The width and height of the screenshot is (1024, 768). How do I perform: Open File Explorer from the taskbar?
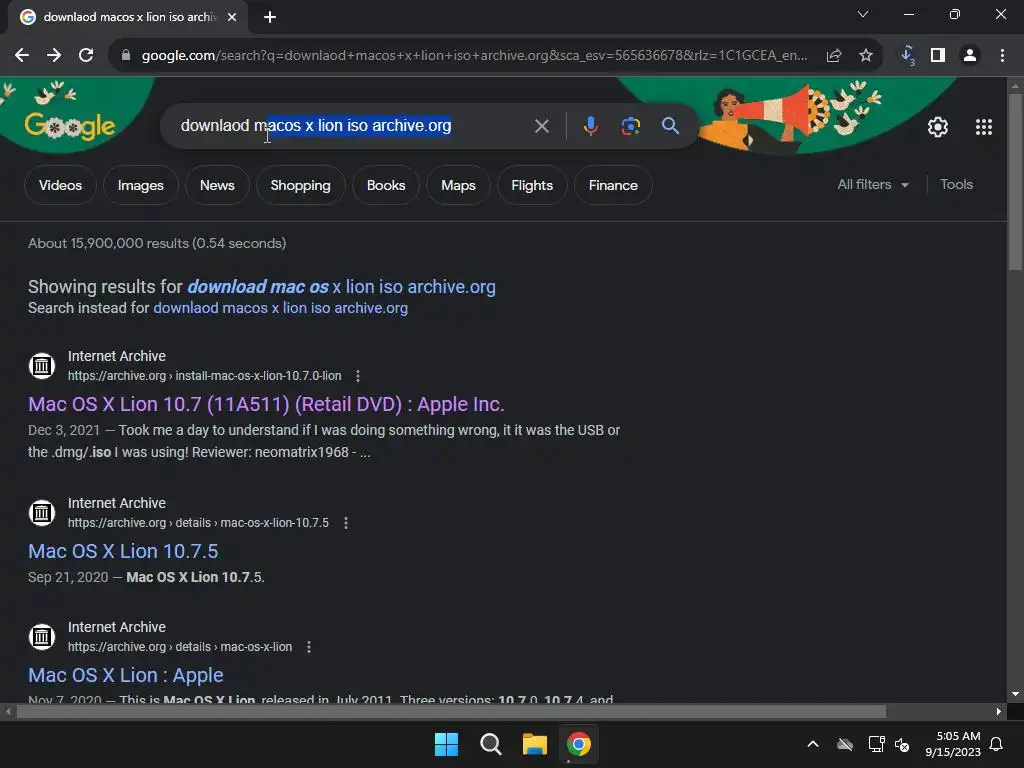pos(534,744)
